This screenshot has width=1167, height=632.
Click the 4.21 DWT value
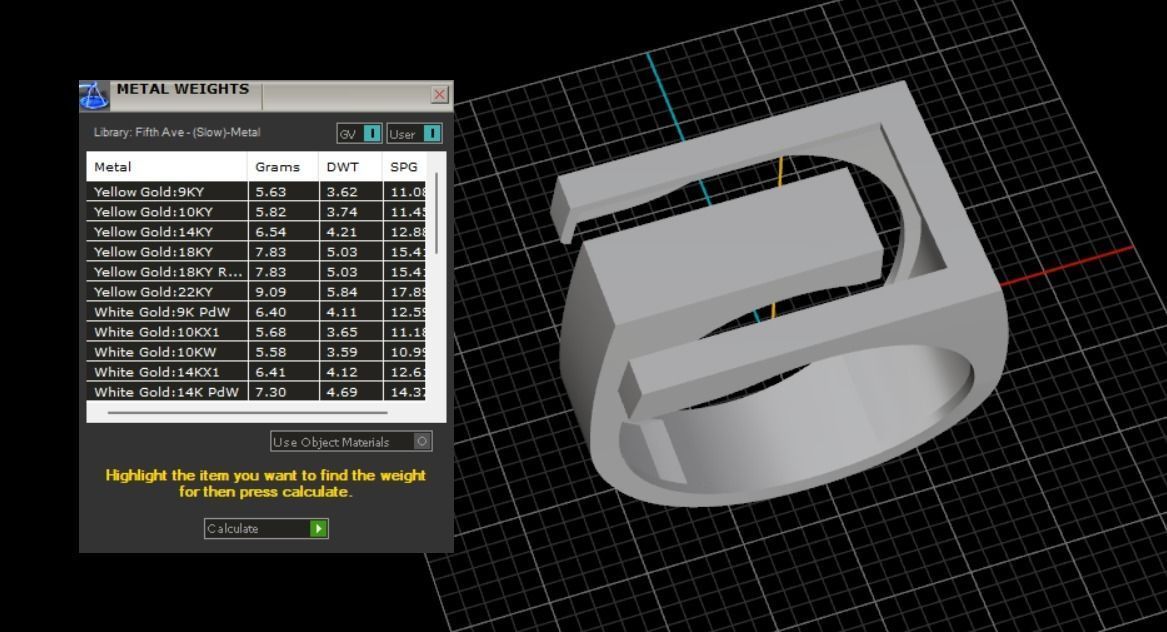tap(342, 232)
